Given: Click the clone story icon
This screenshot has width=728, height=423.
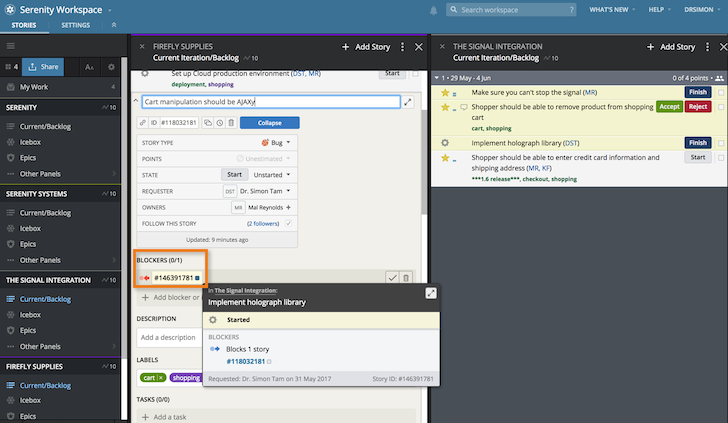Looking at the screenshot, I should (x=207, y=123).
